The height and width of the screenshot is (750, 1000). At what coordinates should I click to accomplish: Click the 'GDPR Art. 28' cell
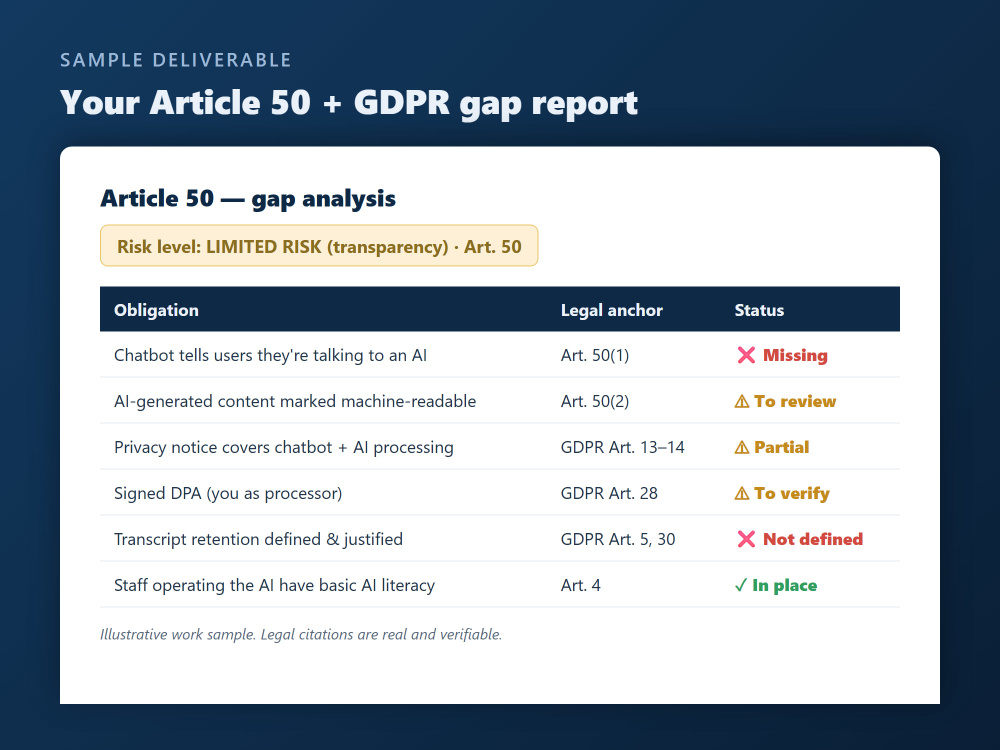coord(609,493)
